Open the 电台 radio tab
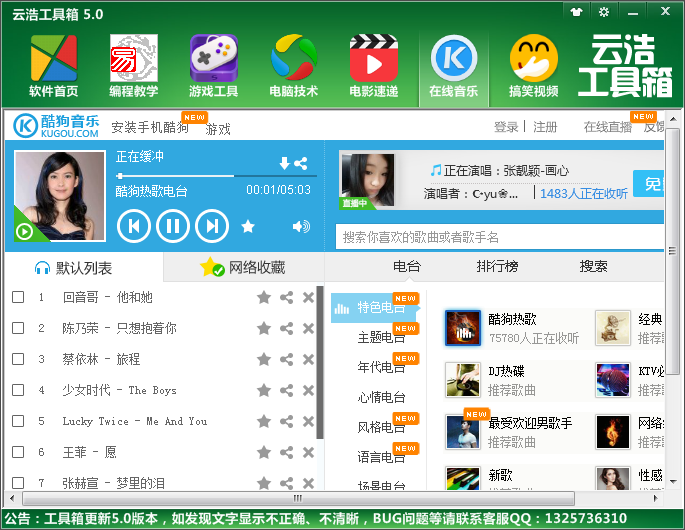The height and width of the screenshot is (530, 685). pos(407,266)
